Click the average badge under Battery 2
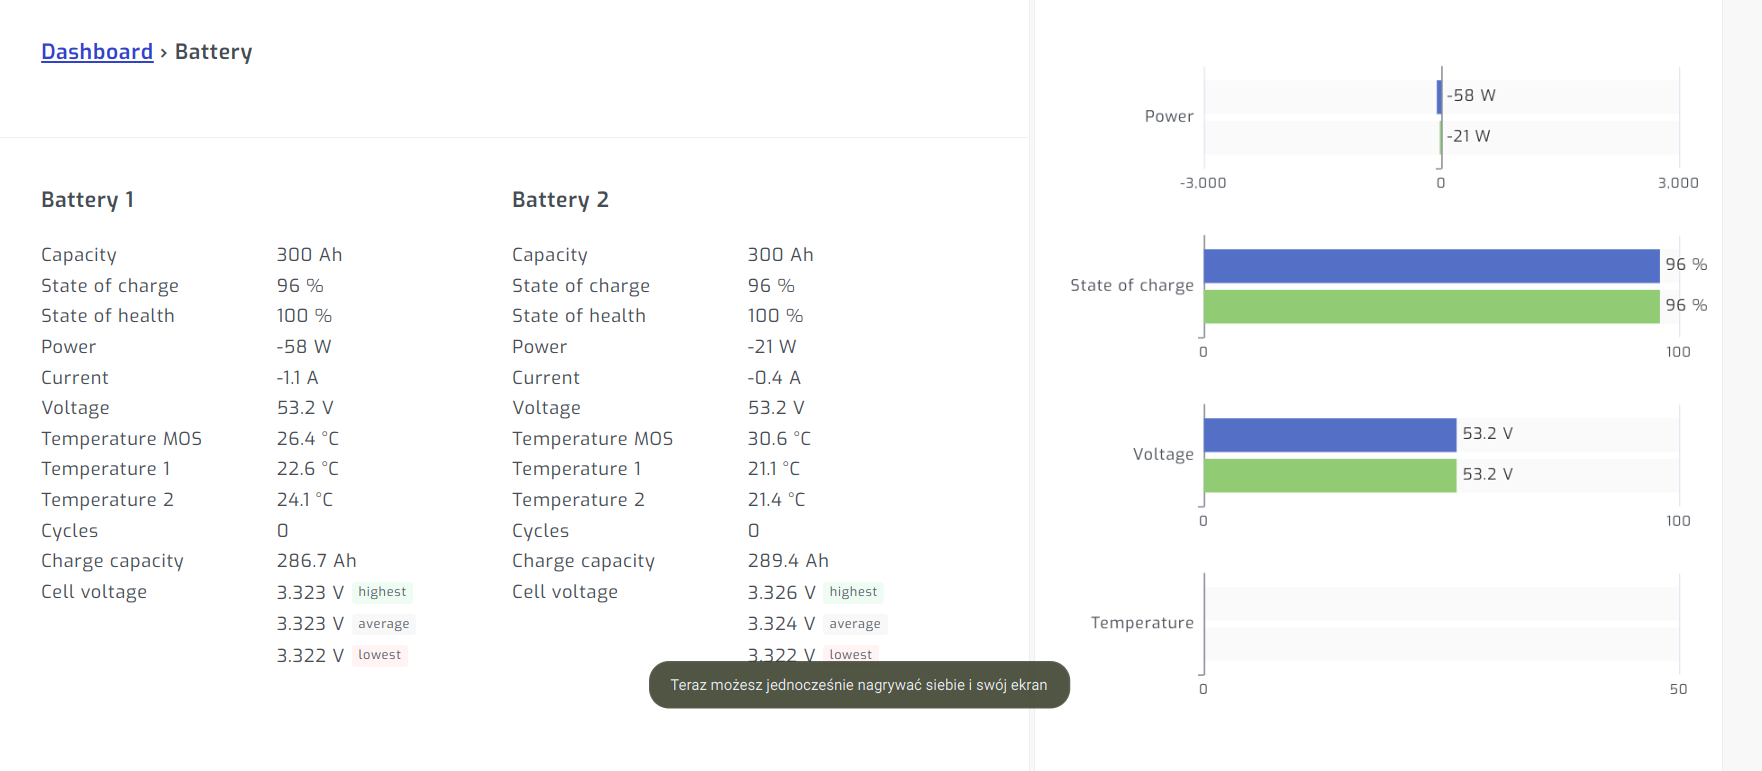This screenshot has height=771, width=1762. point(855,623)
